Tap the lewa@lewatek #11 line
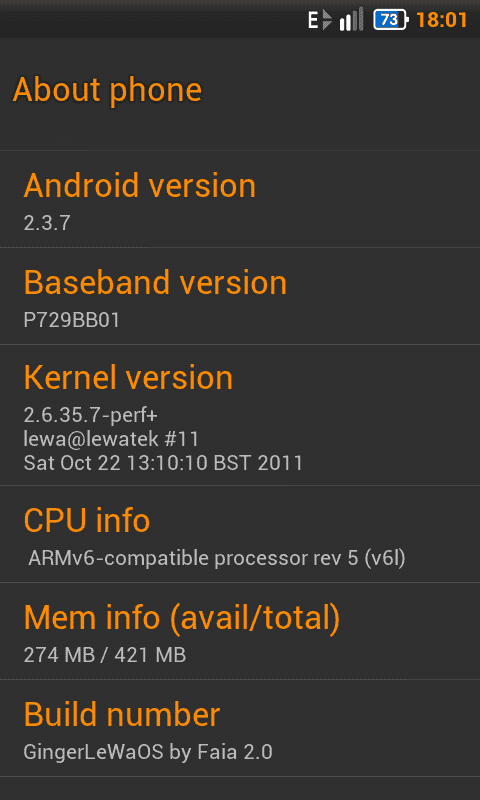 coord(111,438)
